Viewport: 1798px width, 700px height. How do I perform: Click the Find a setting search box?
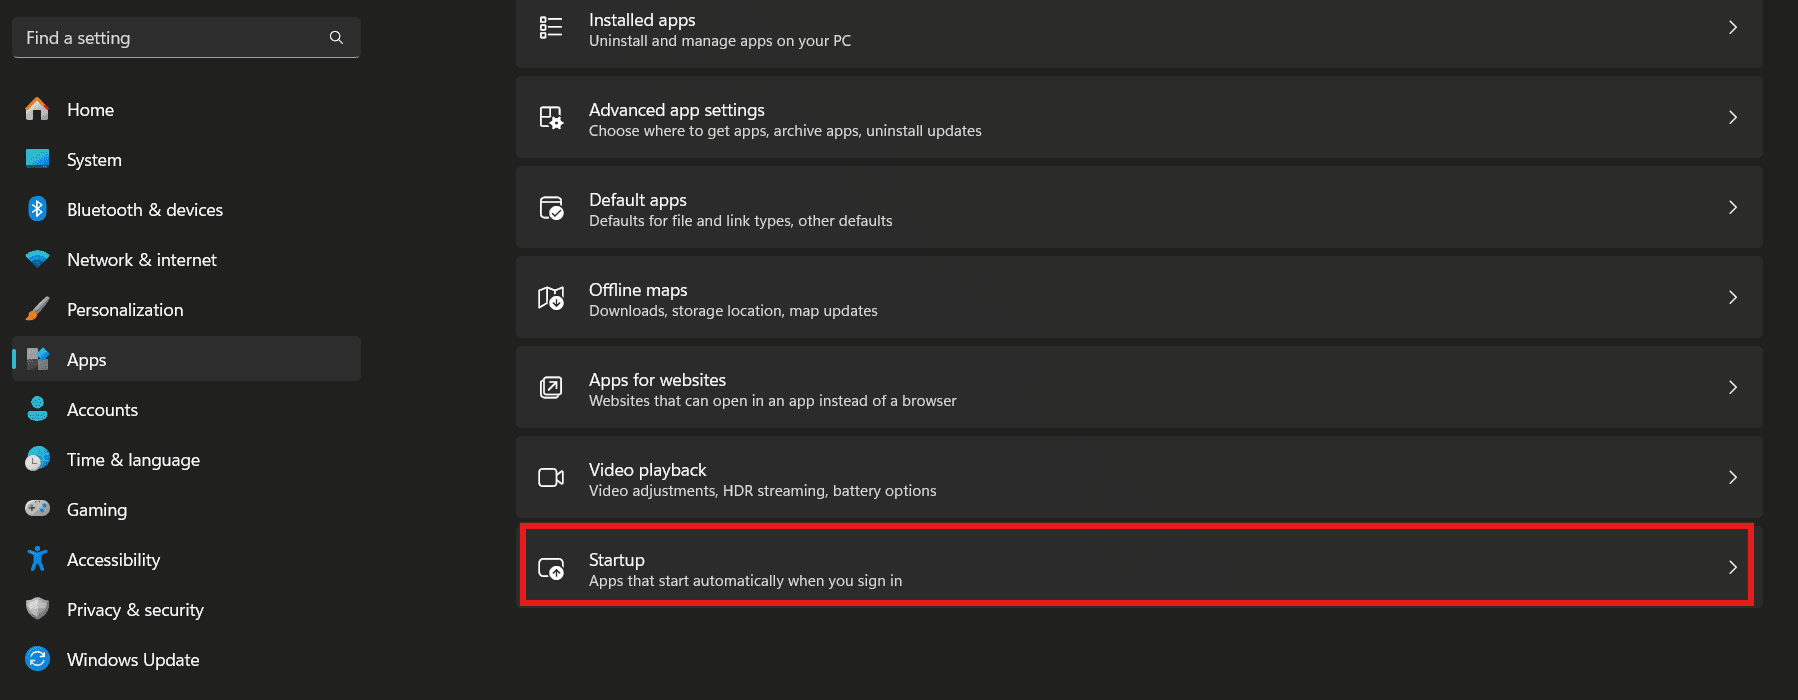[x=186, y=38]
